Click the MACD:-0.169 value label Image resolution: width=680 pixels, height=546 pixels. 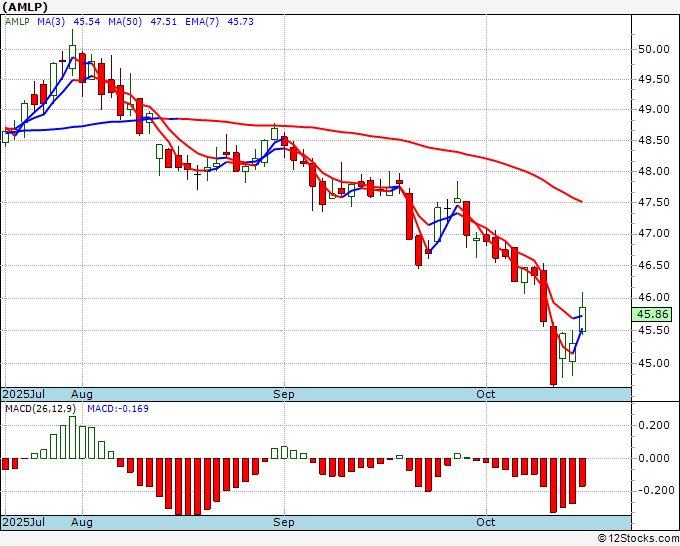pos(118,409)
